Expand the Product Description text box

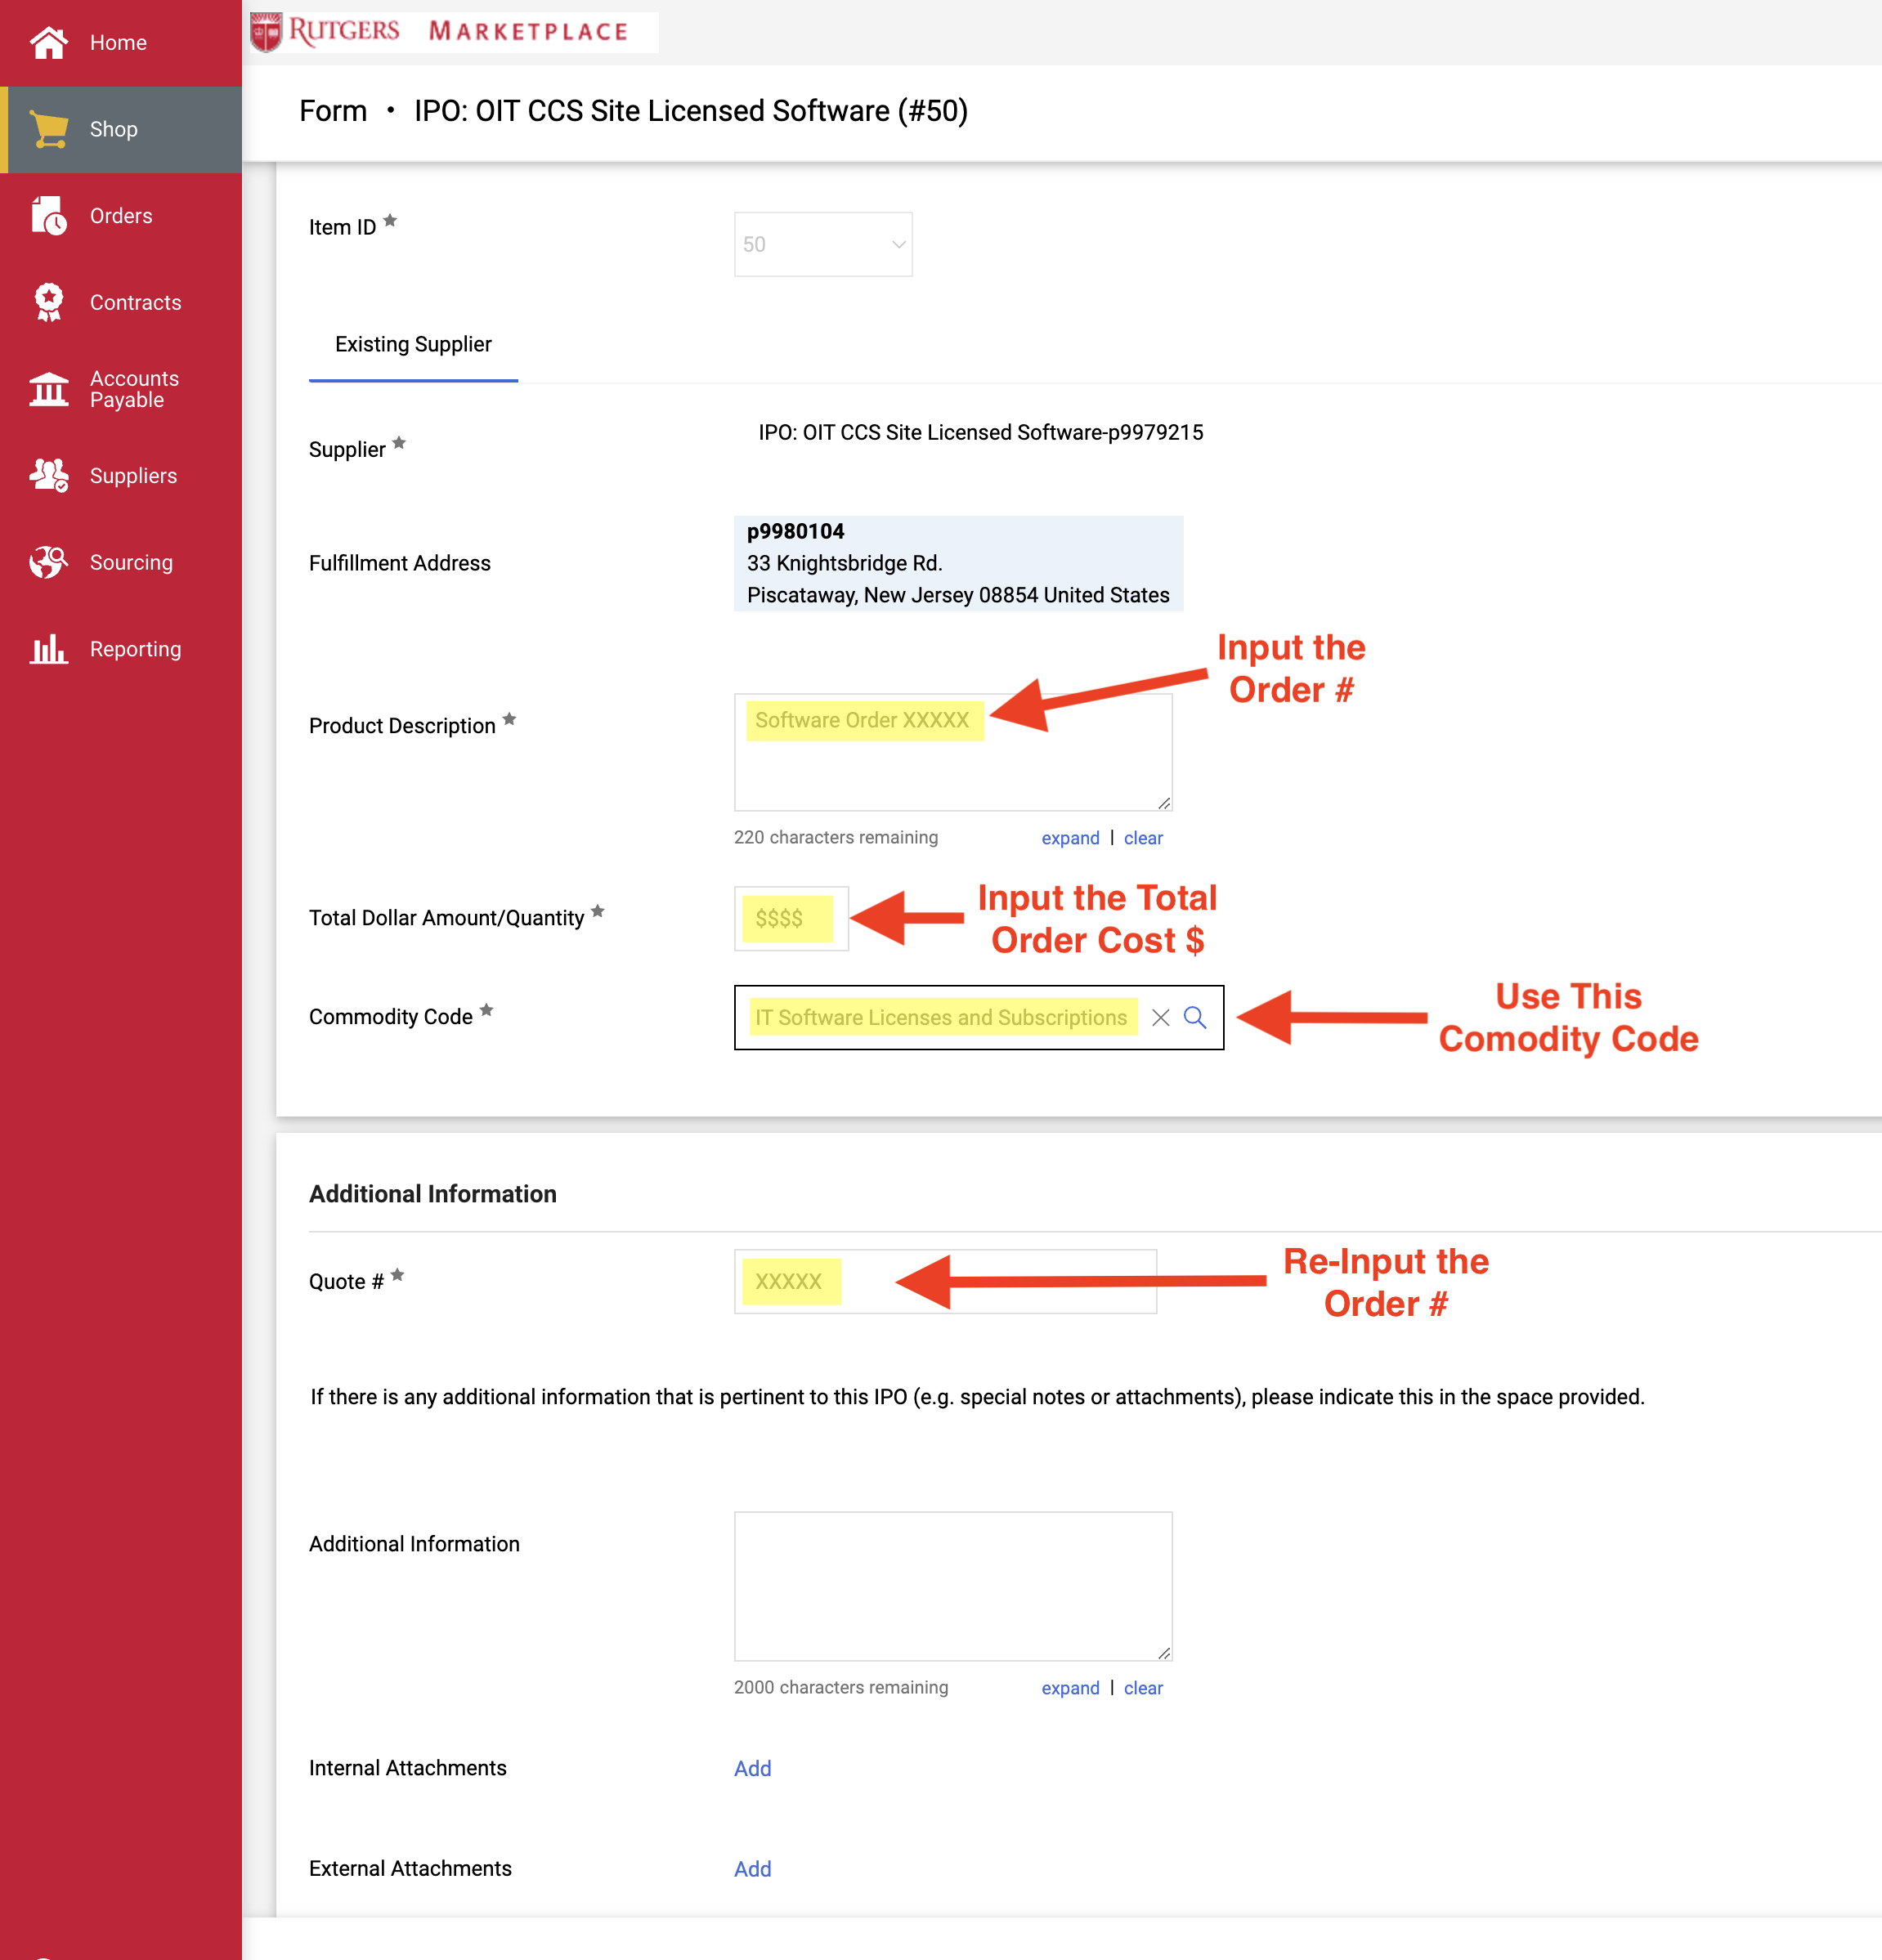1070,838
